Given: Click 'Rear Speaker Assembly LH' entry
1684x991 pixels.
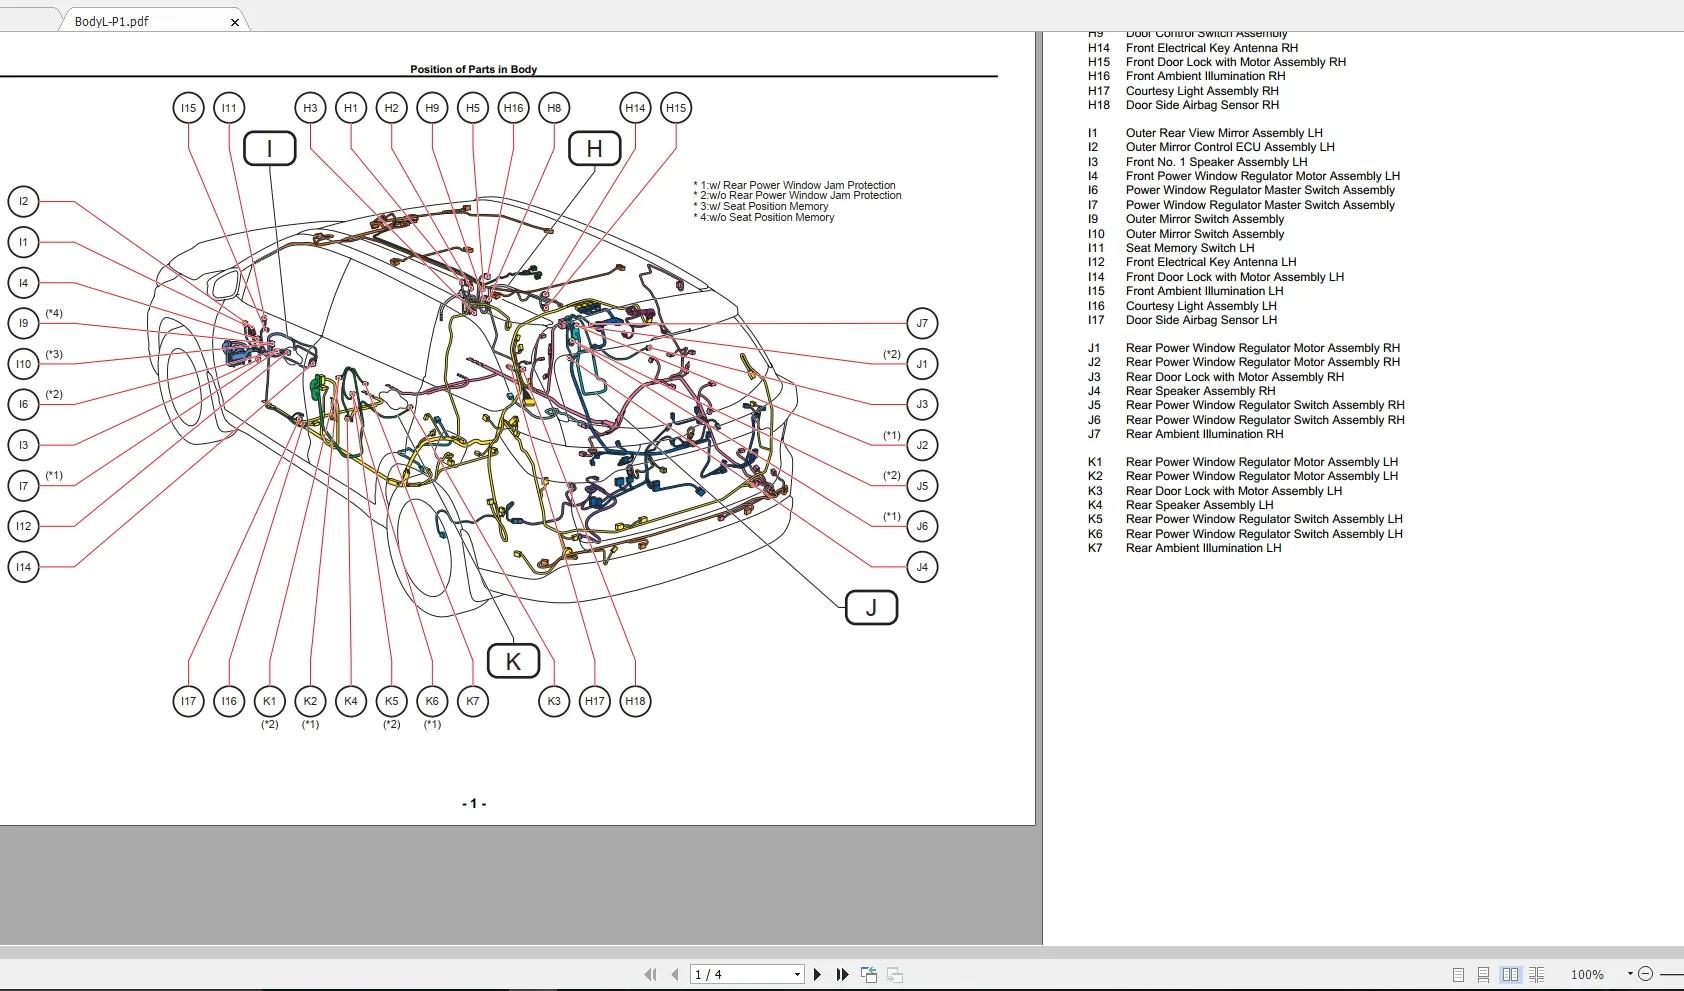Looking at the screenshot, I should tap(1200, 505).
